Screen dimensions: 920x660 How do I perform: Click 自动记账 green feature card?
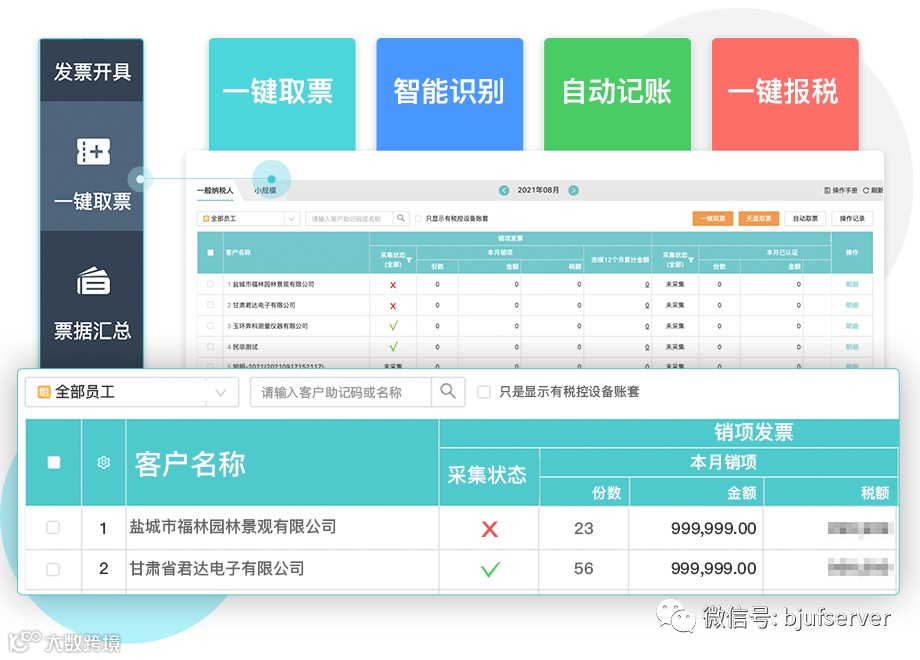point(617,94)
